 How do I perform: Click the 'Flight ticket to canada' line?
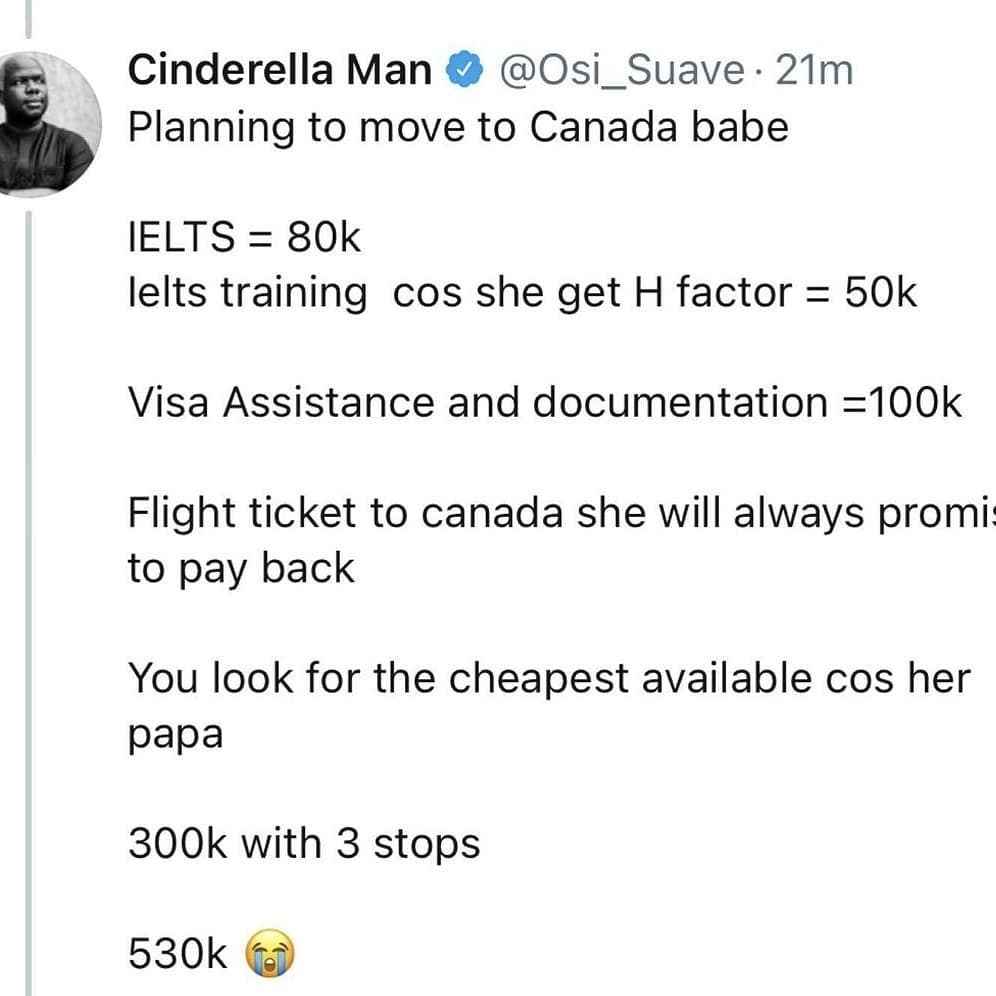tap(562, 513)
